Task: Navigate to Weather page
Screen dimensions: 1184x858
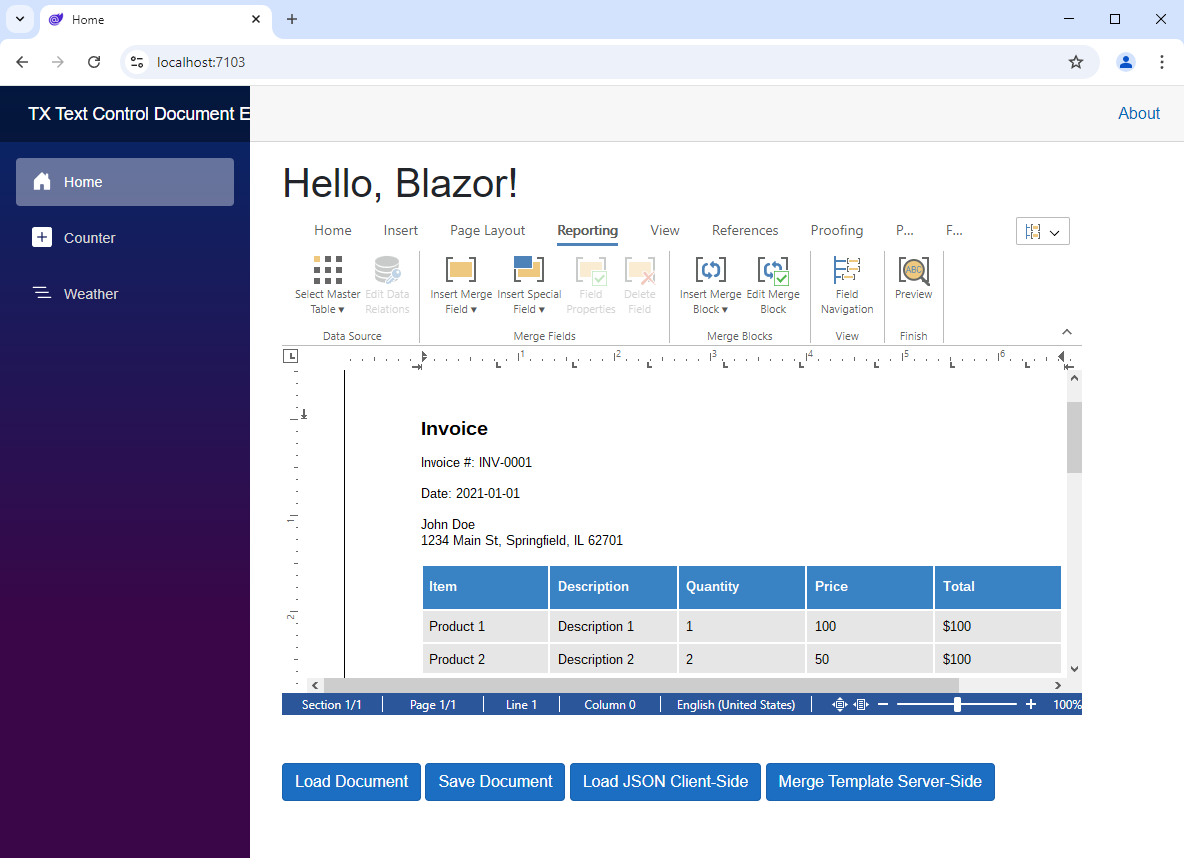Action: point(125,294)
